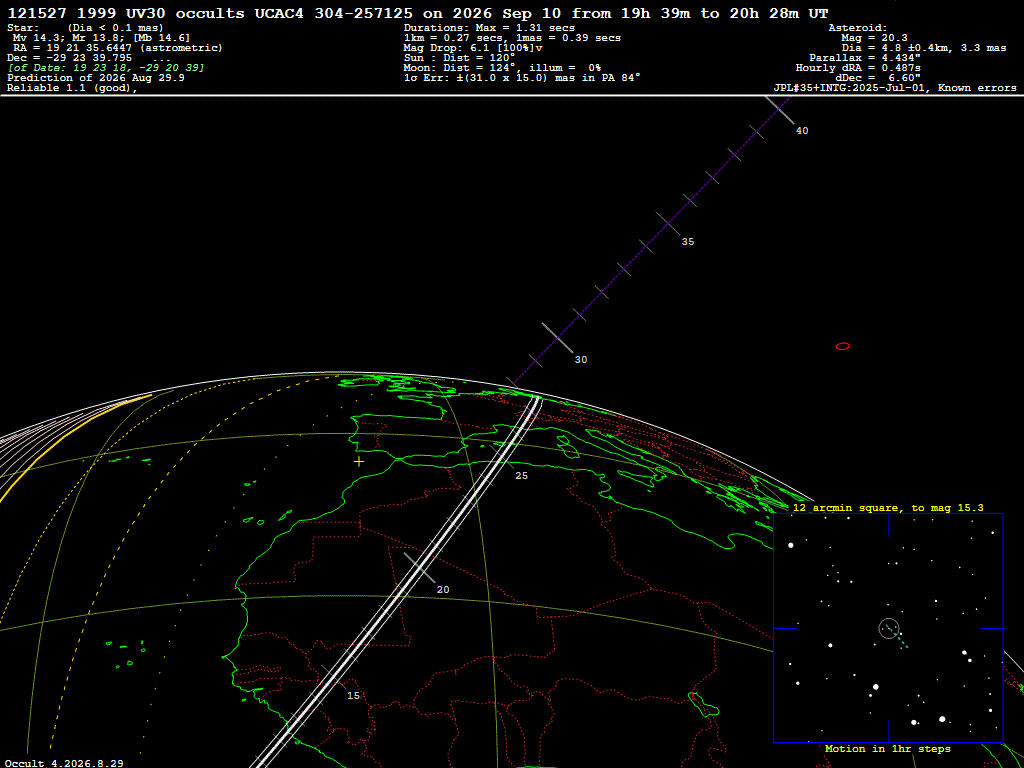Screen dimensions: 1024x768
Task: Click the Mag Drop 6.1 line
Action: tap(473, 48)
